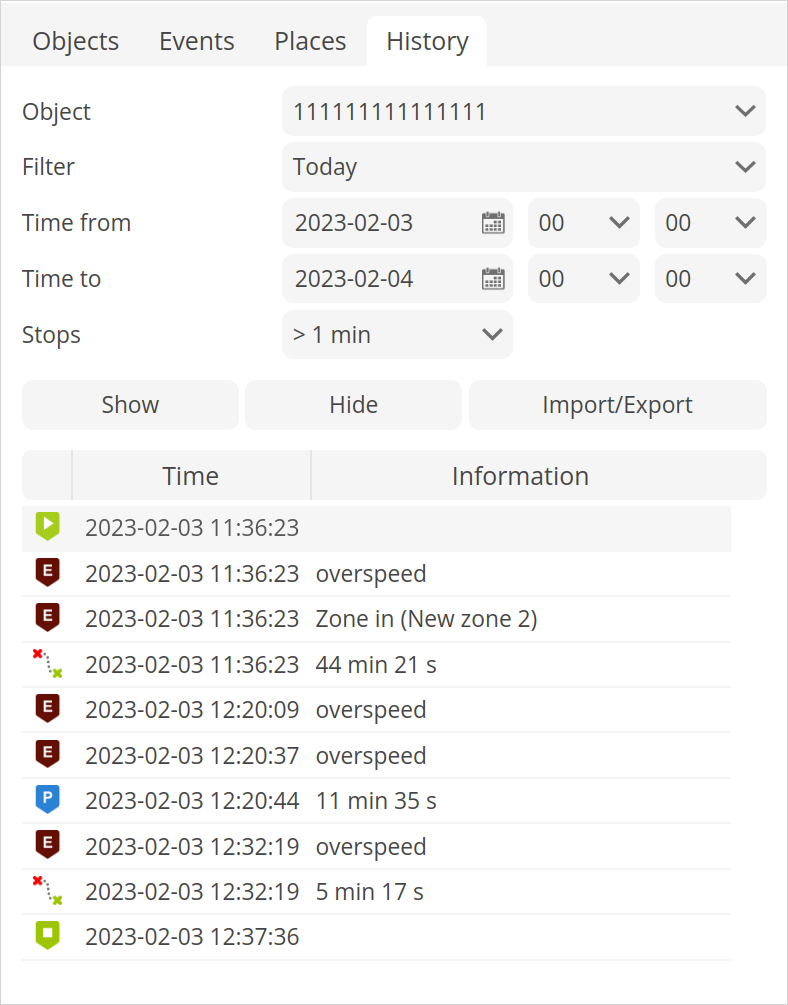
Task: Open the Filter dropdown showing Today
Action: pos(523,167)
